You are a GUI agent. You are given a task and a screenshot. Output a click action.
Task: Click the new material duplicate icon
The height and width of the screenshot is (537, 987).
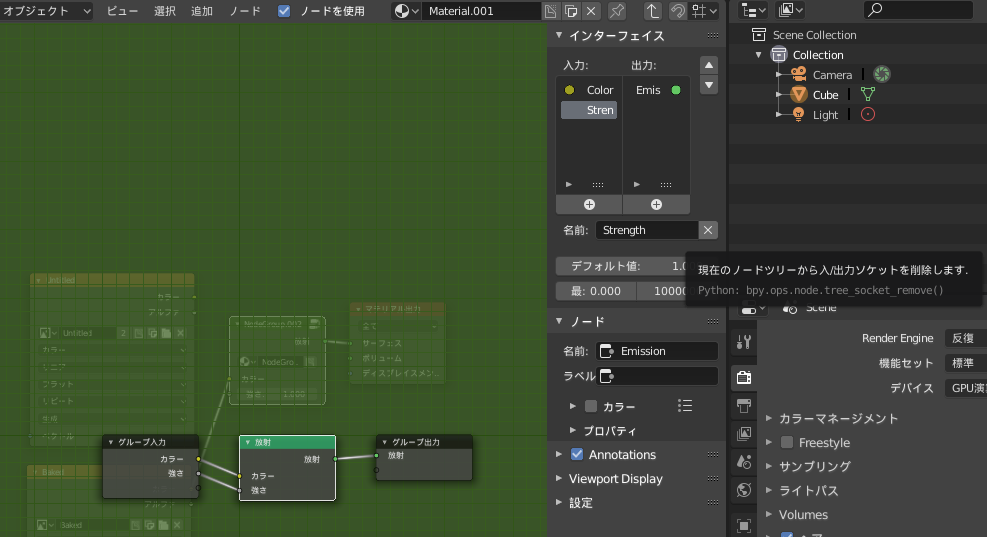(571, 11)
